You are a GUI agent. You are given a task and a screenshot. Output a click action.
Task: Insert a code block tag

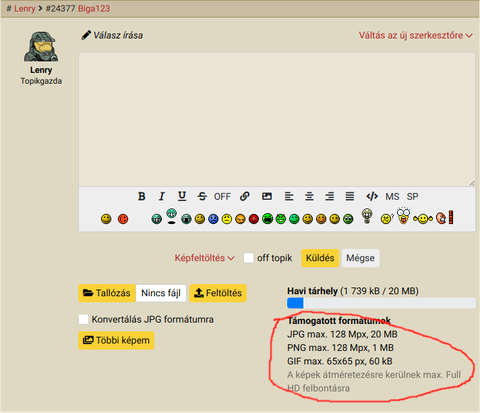[x=372, y=196]
